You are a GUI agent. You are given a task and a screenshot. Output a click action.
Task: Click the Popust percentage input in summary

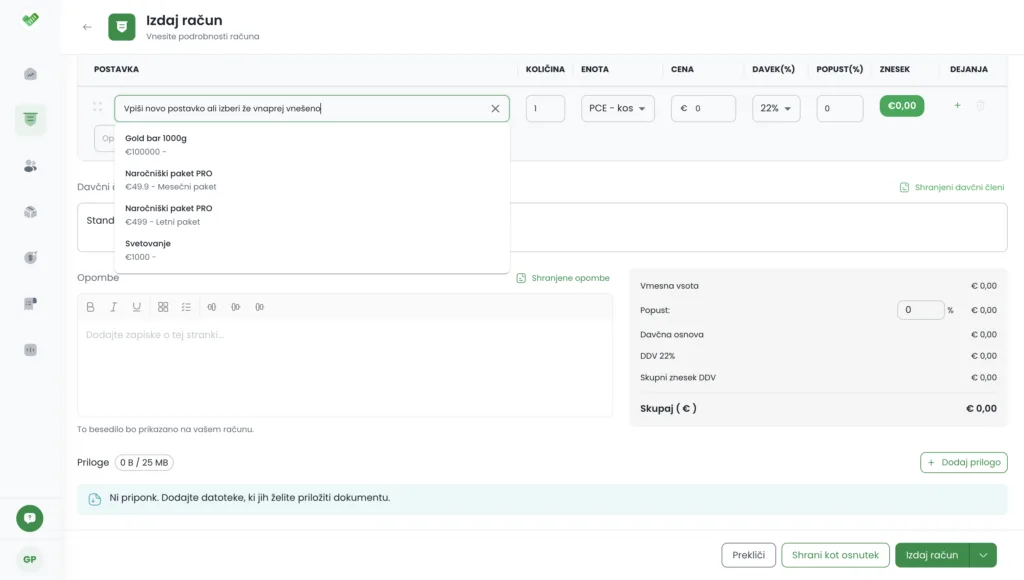pyautogui.click(x=920, y=310)
